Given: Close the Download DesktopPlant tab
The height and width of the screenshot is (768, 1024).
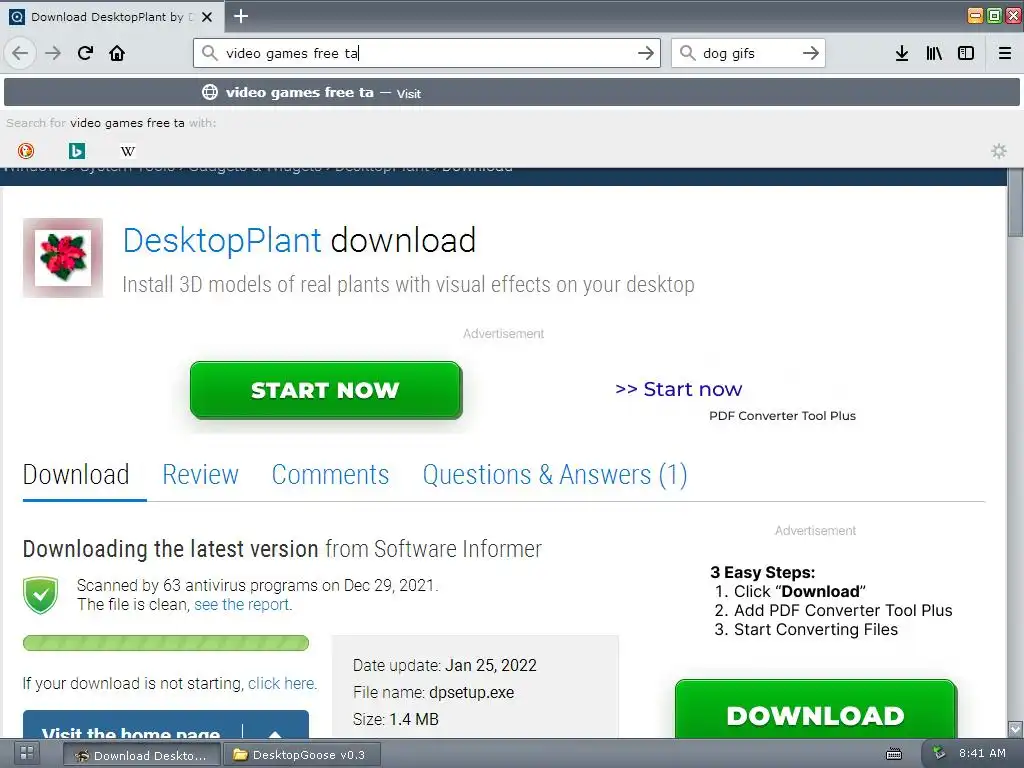Looking at the screenshot, I should coord(207,17).
